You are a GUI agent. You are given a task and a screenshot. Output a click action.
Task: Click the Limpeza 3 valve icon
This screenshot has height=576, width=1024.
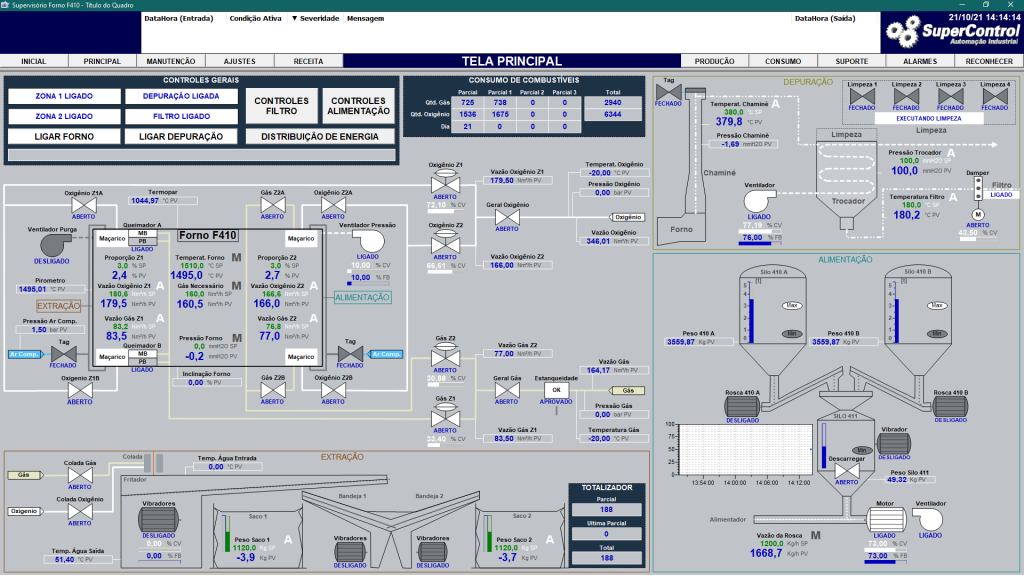click(x=950, y=97)
